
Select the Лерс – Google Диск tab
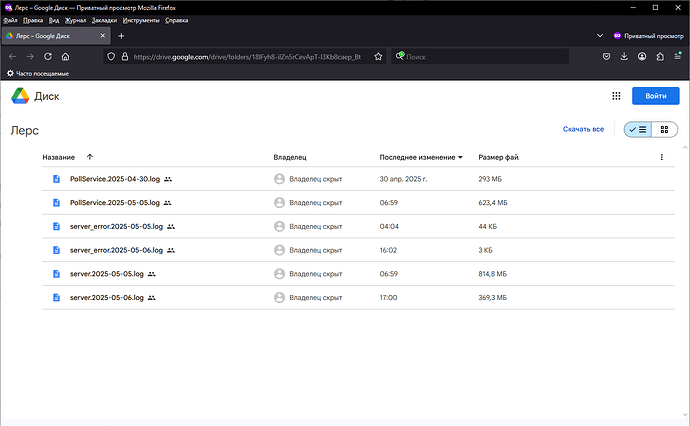point(56,36)
